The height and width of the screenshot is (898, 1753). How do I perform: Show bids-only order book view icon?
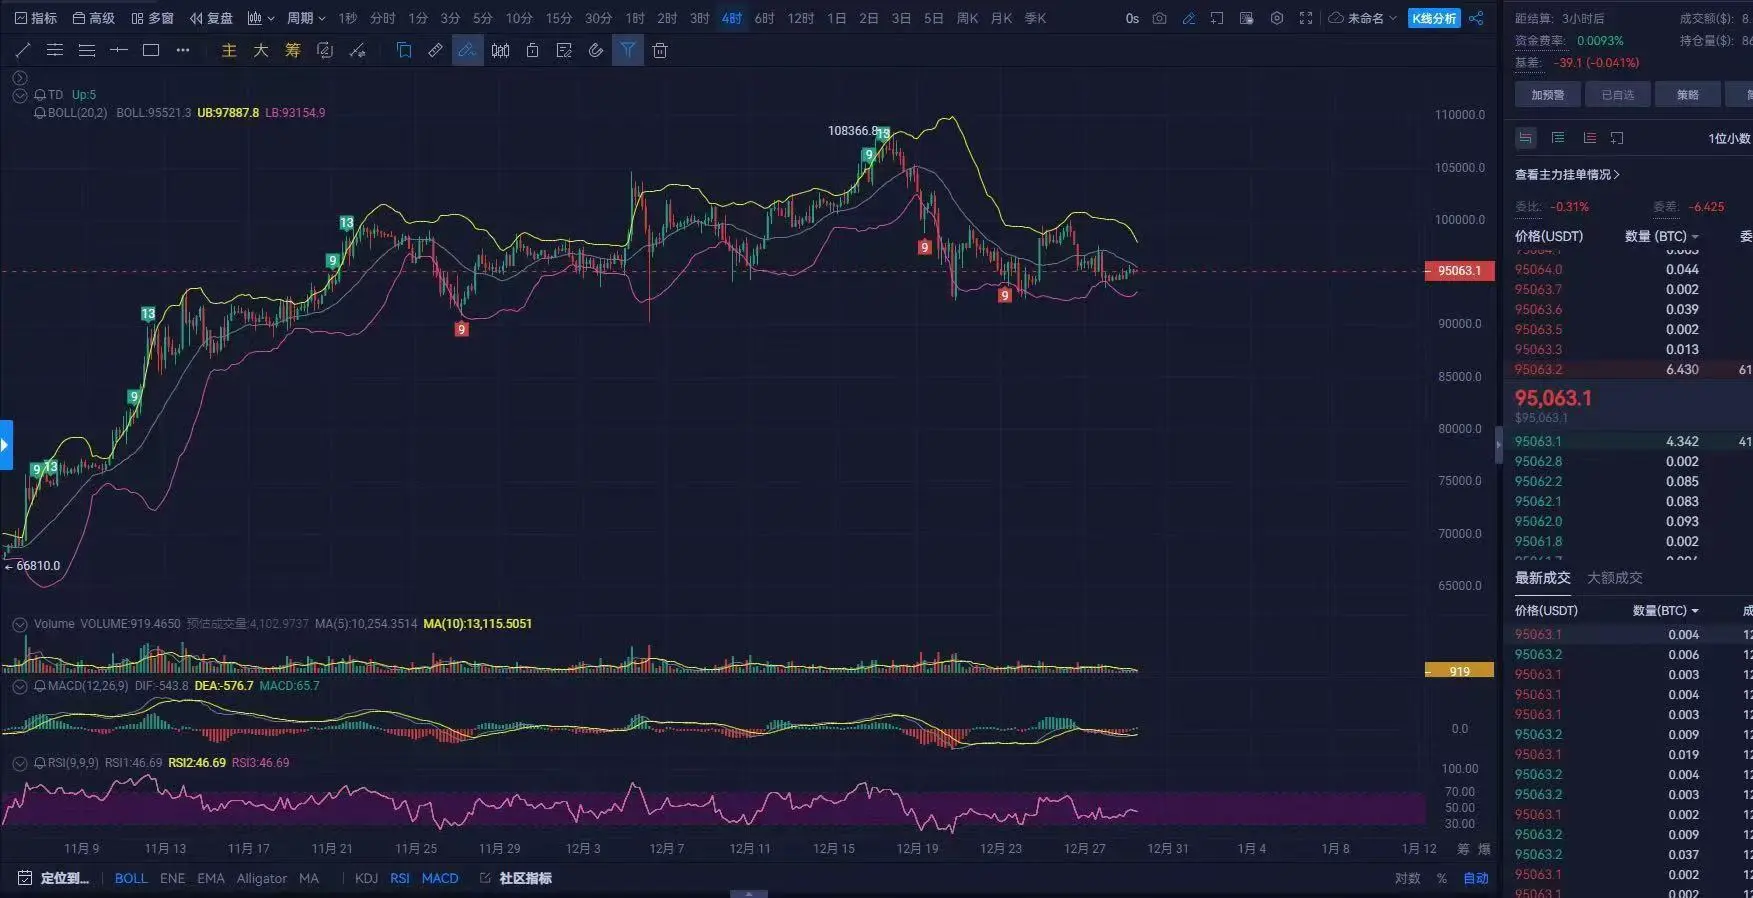click(x=1558, y=138)
